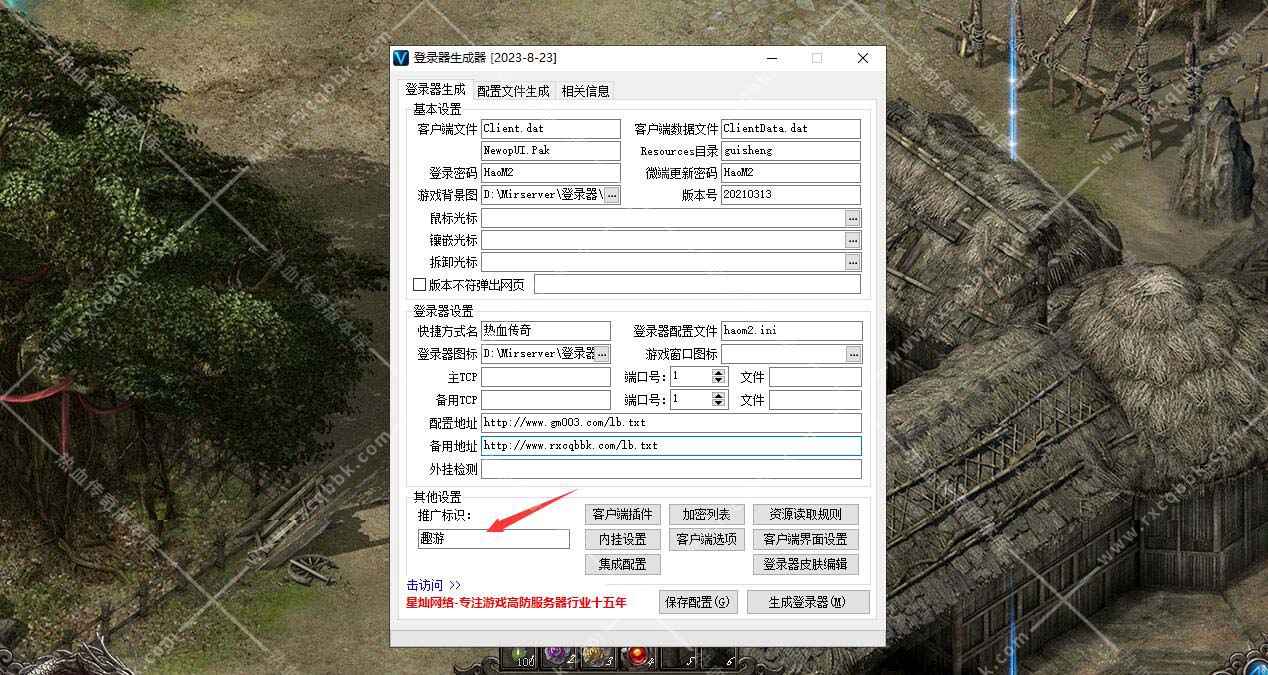Click the 推广标识 field containing 趣游

click(494, 539)
